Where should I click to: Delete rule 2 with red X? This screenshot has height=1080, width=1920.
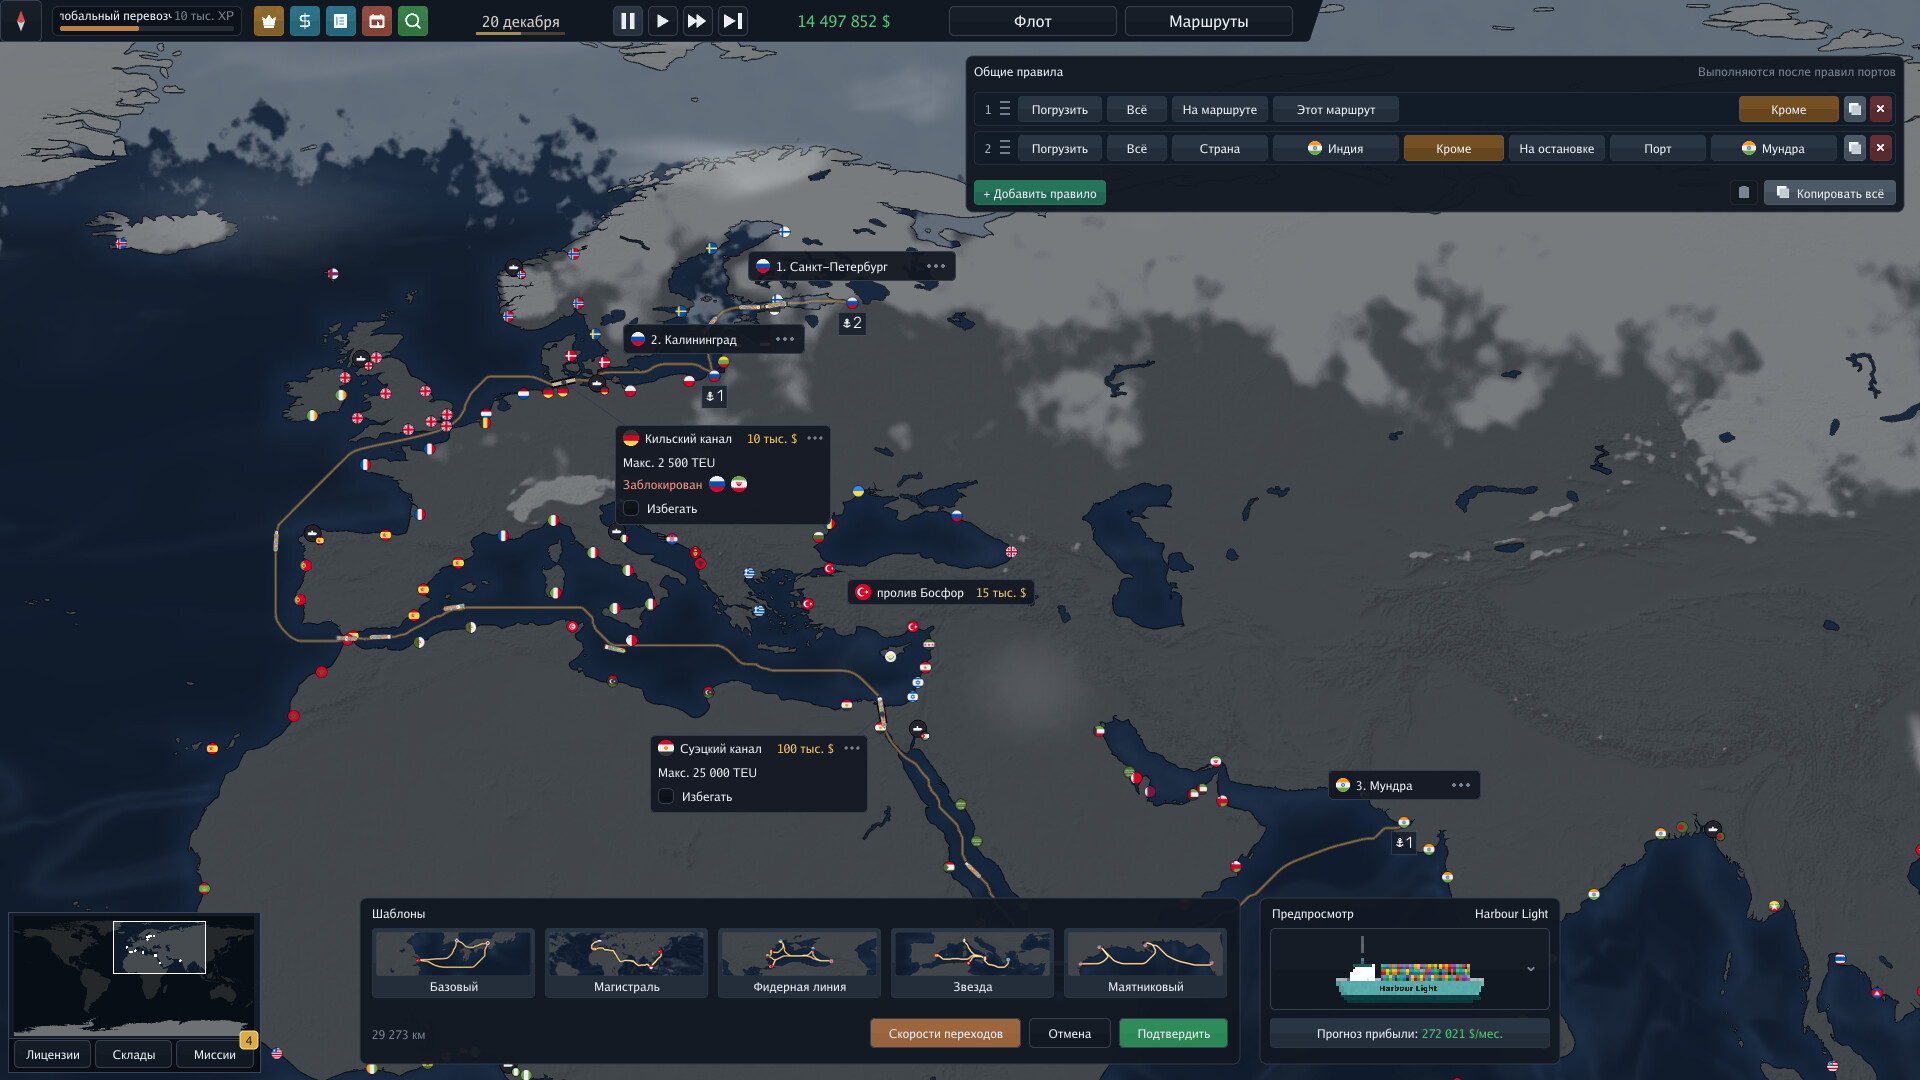point(1880,148)
